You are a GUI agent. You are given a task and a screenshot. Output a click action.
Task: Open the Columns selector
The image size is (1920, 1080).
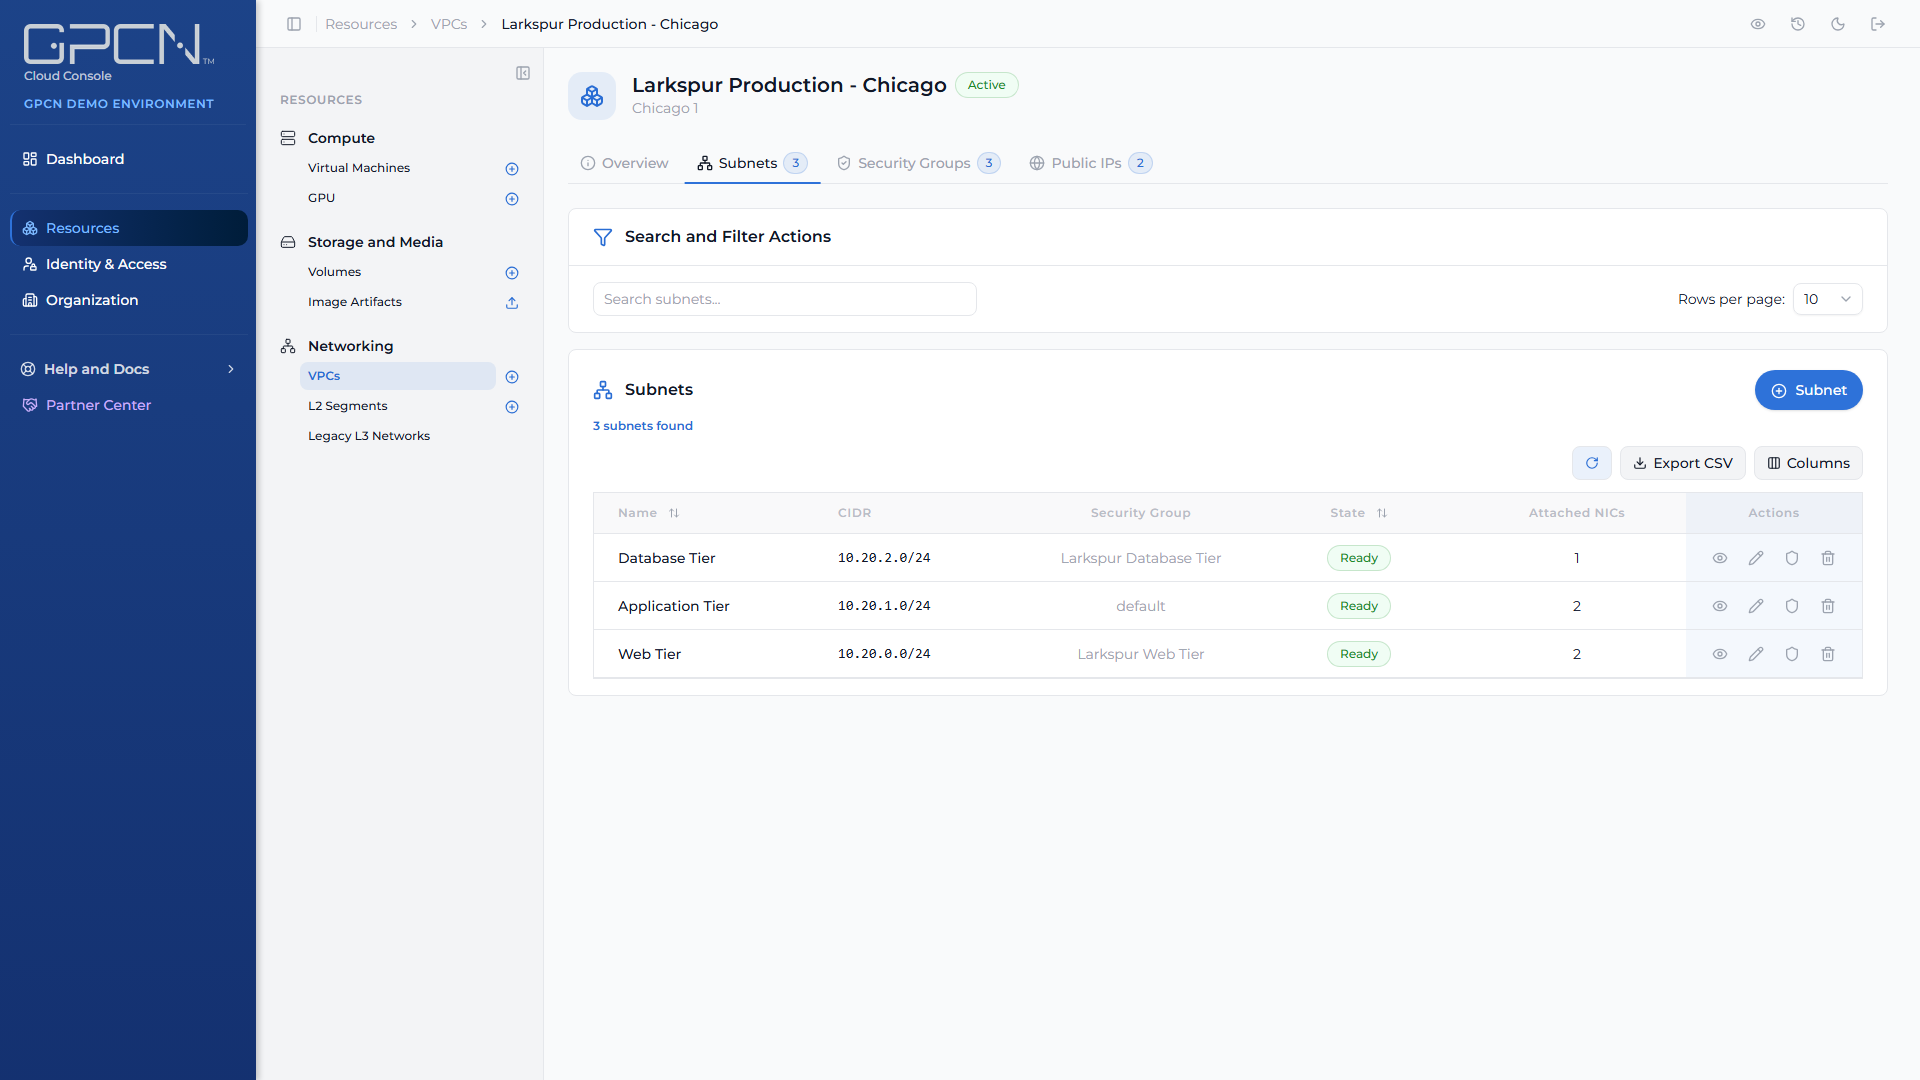point(1808,463)
